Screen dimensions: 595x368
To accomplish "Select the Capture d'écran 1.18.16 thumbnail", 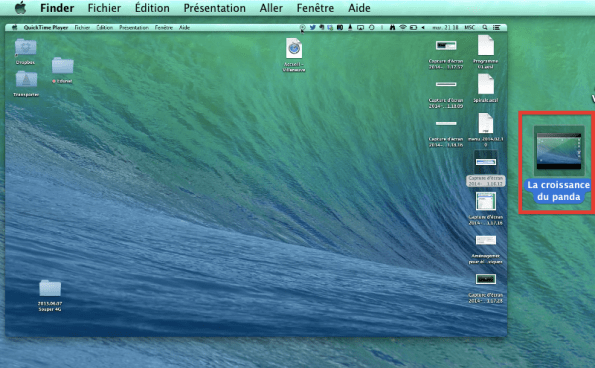I will pos(446,123).
